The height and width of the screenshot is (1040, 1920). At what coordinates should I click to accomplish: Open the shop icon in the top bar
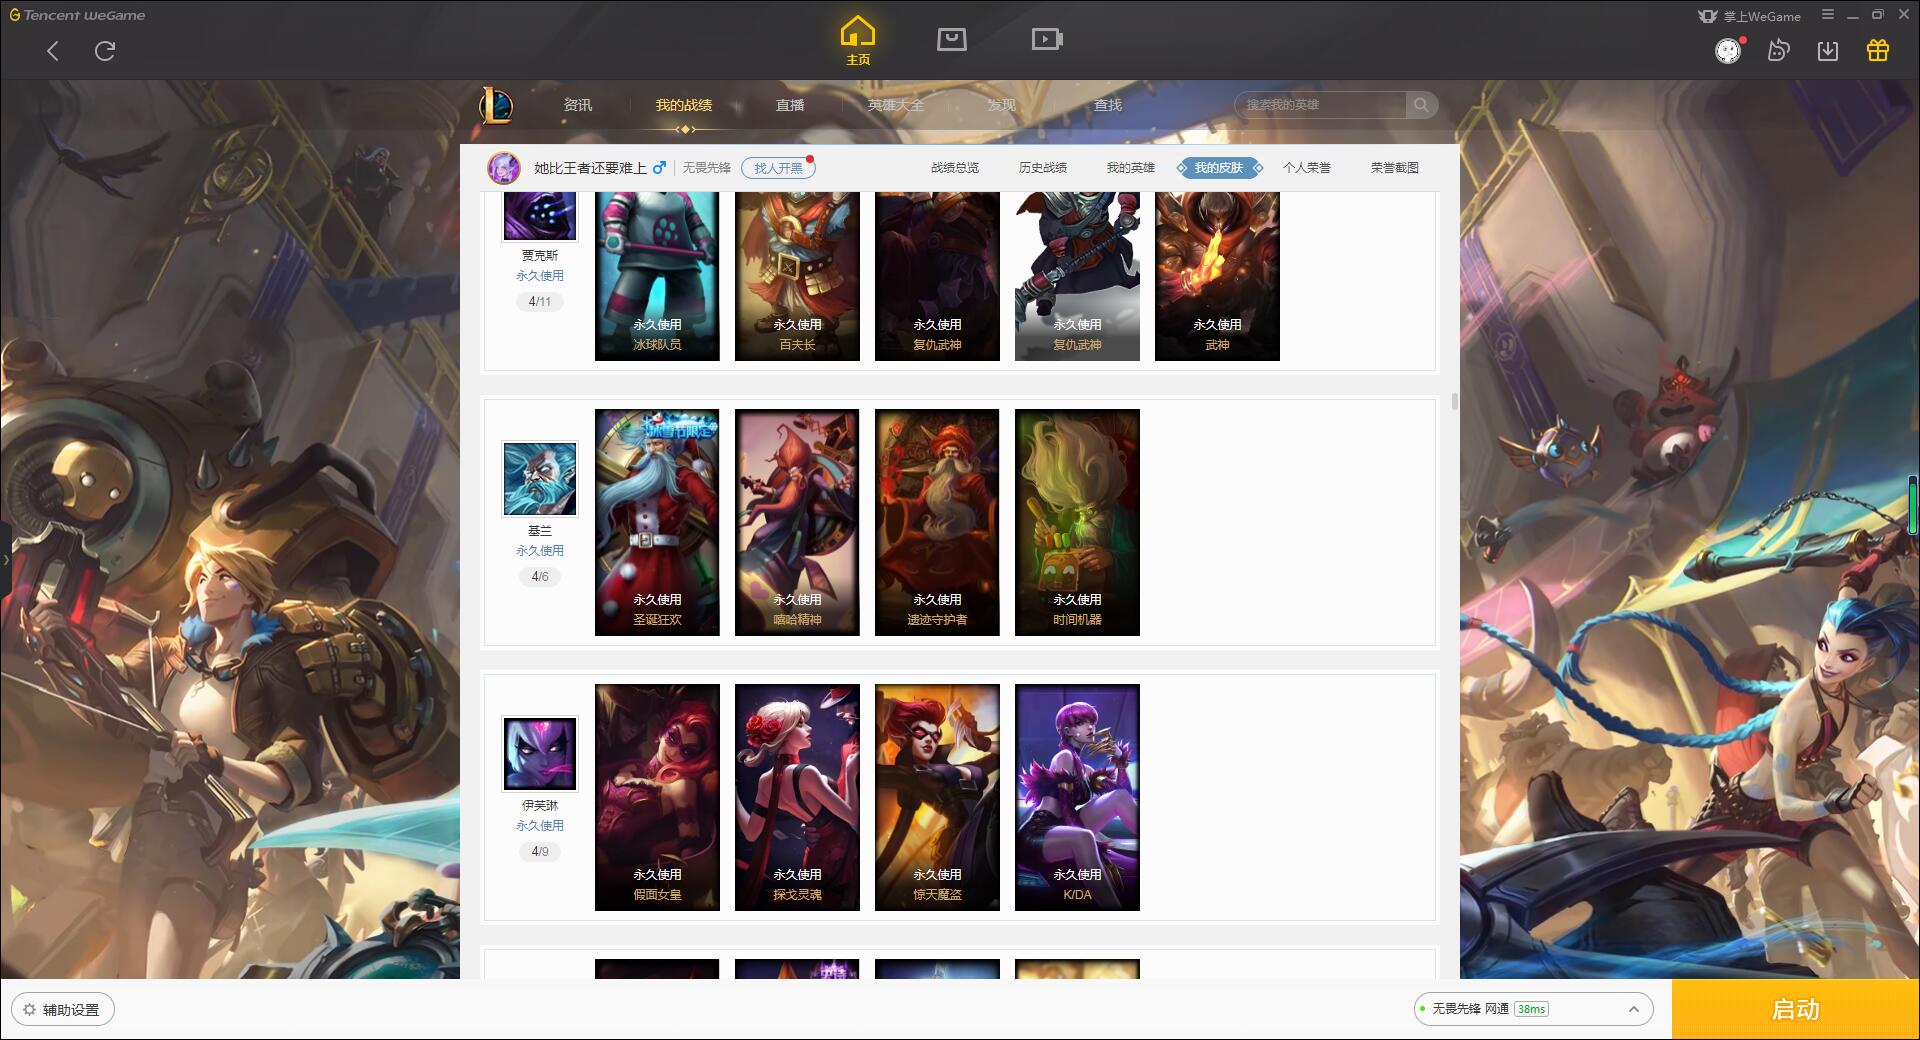pyautogui.click(x=952, y=39)
